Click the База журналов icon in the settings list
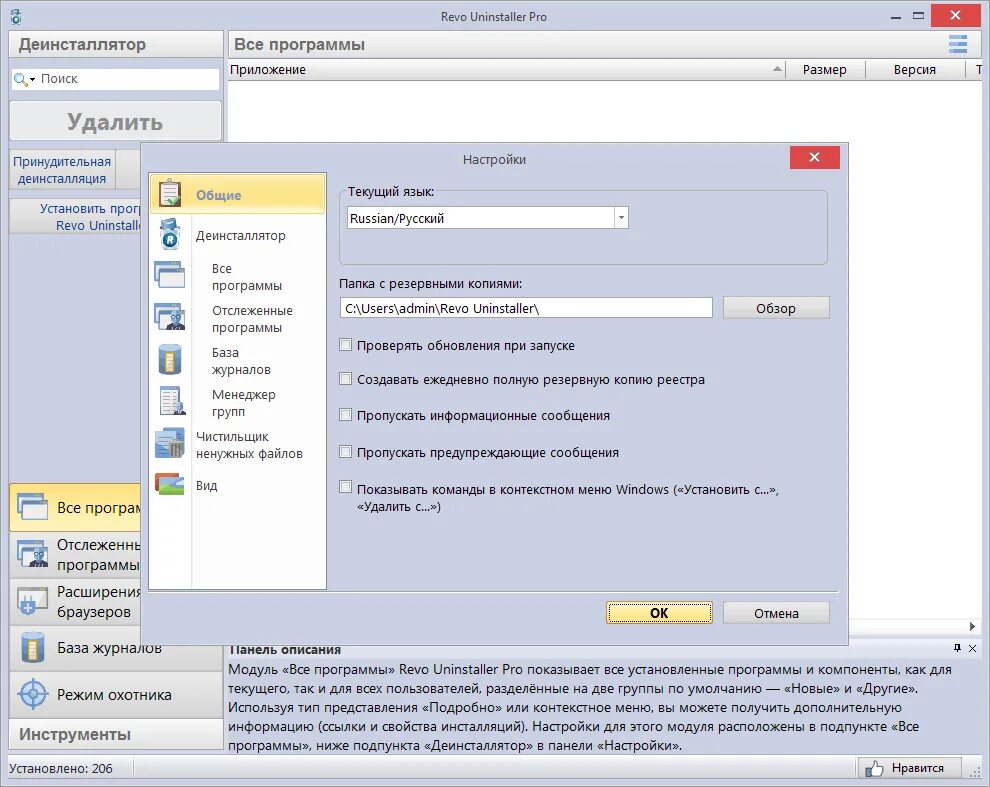990x787 pixels. coord(170,359)
